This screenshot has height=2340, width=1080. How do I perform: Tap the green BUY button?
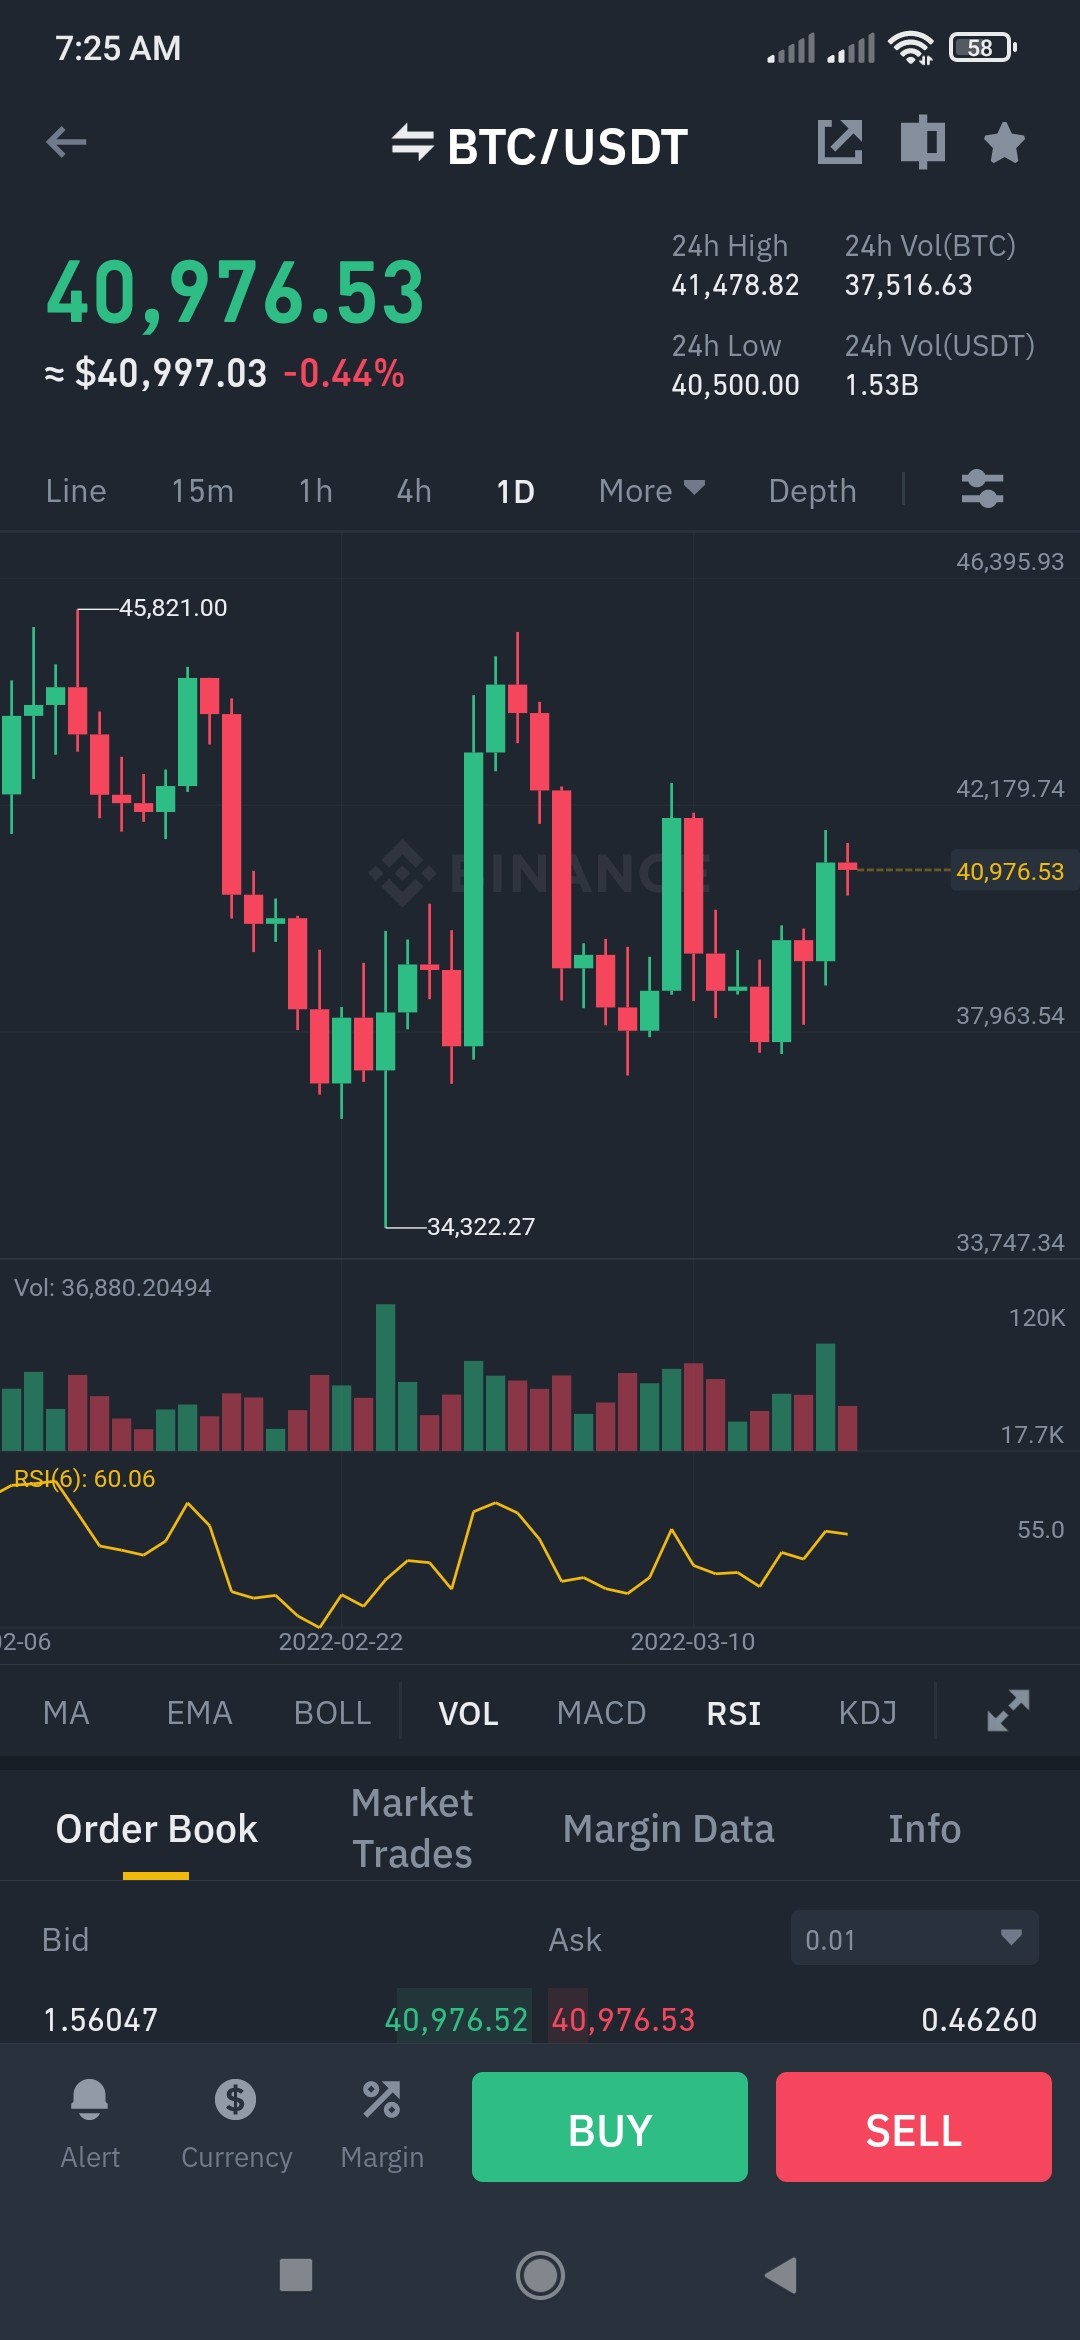pos(610,2127)
